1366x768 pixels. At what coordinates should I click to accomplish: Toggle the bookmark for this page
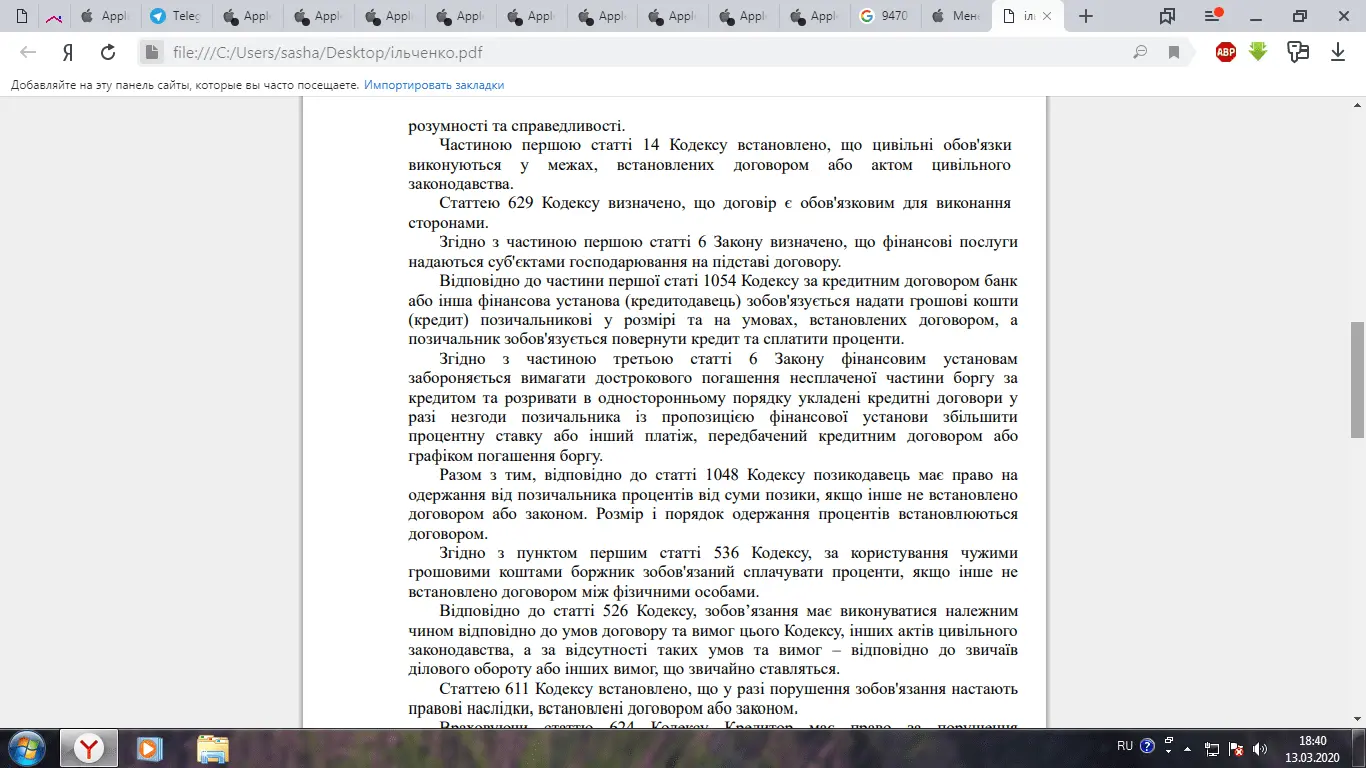tap(1174, 53)
